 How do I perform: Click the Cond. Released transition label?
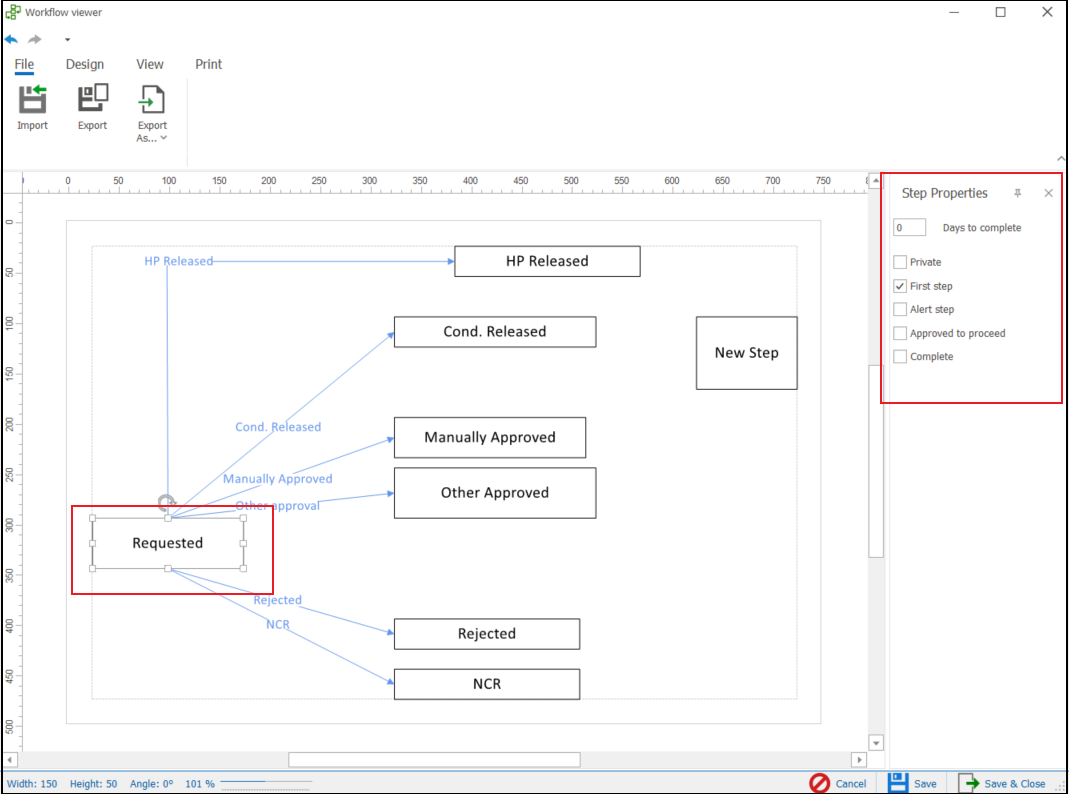point(278,427)
